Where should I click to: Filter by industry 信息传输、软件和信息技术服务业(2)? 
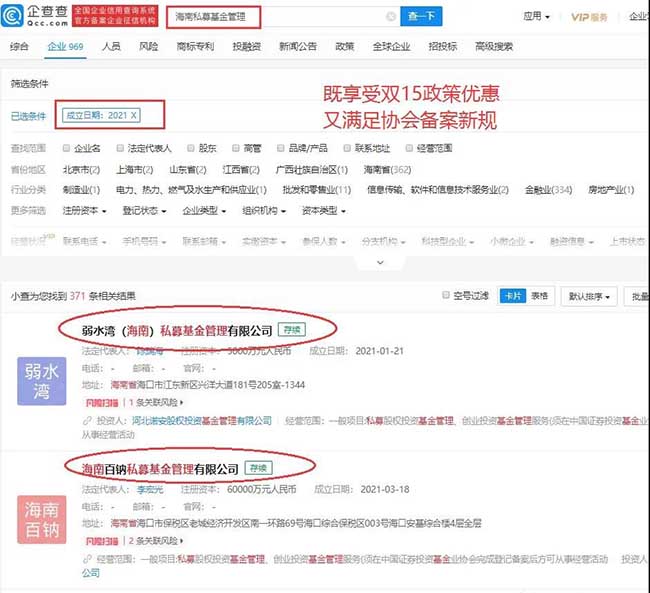click(x=438, y=190)
